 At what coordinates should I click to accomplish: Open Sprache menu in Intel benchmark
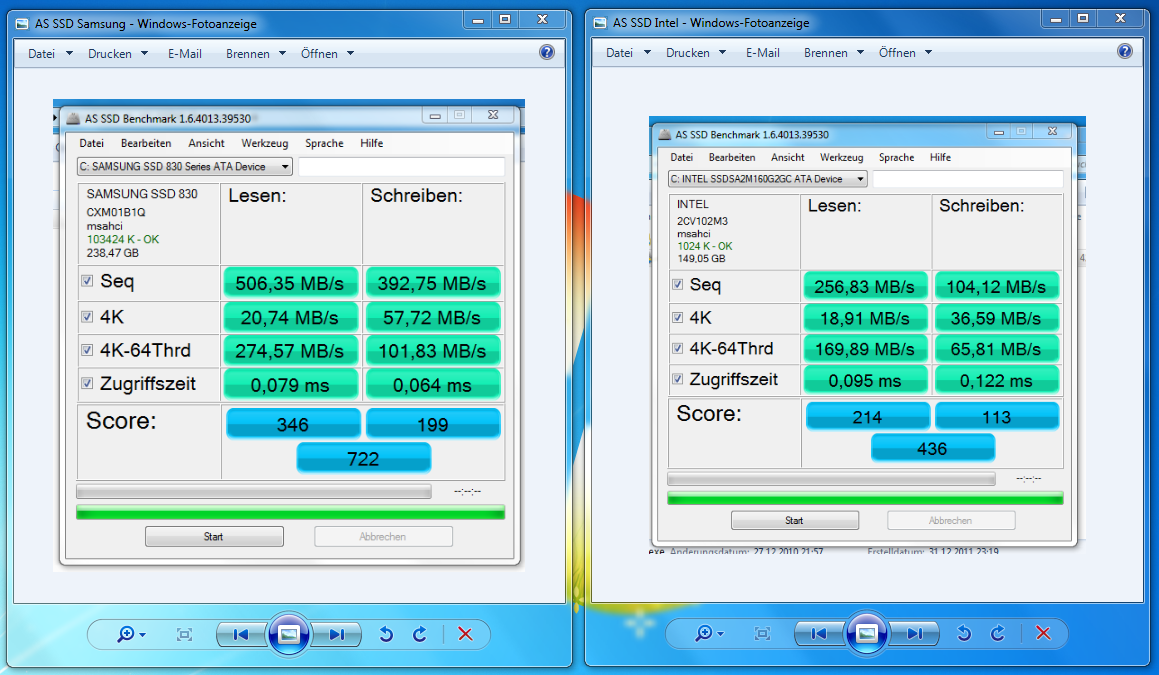coord(897,157)
